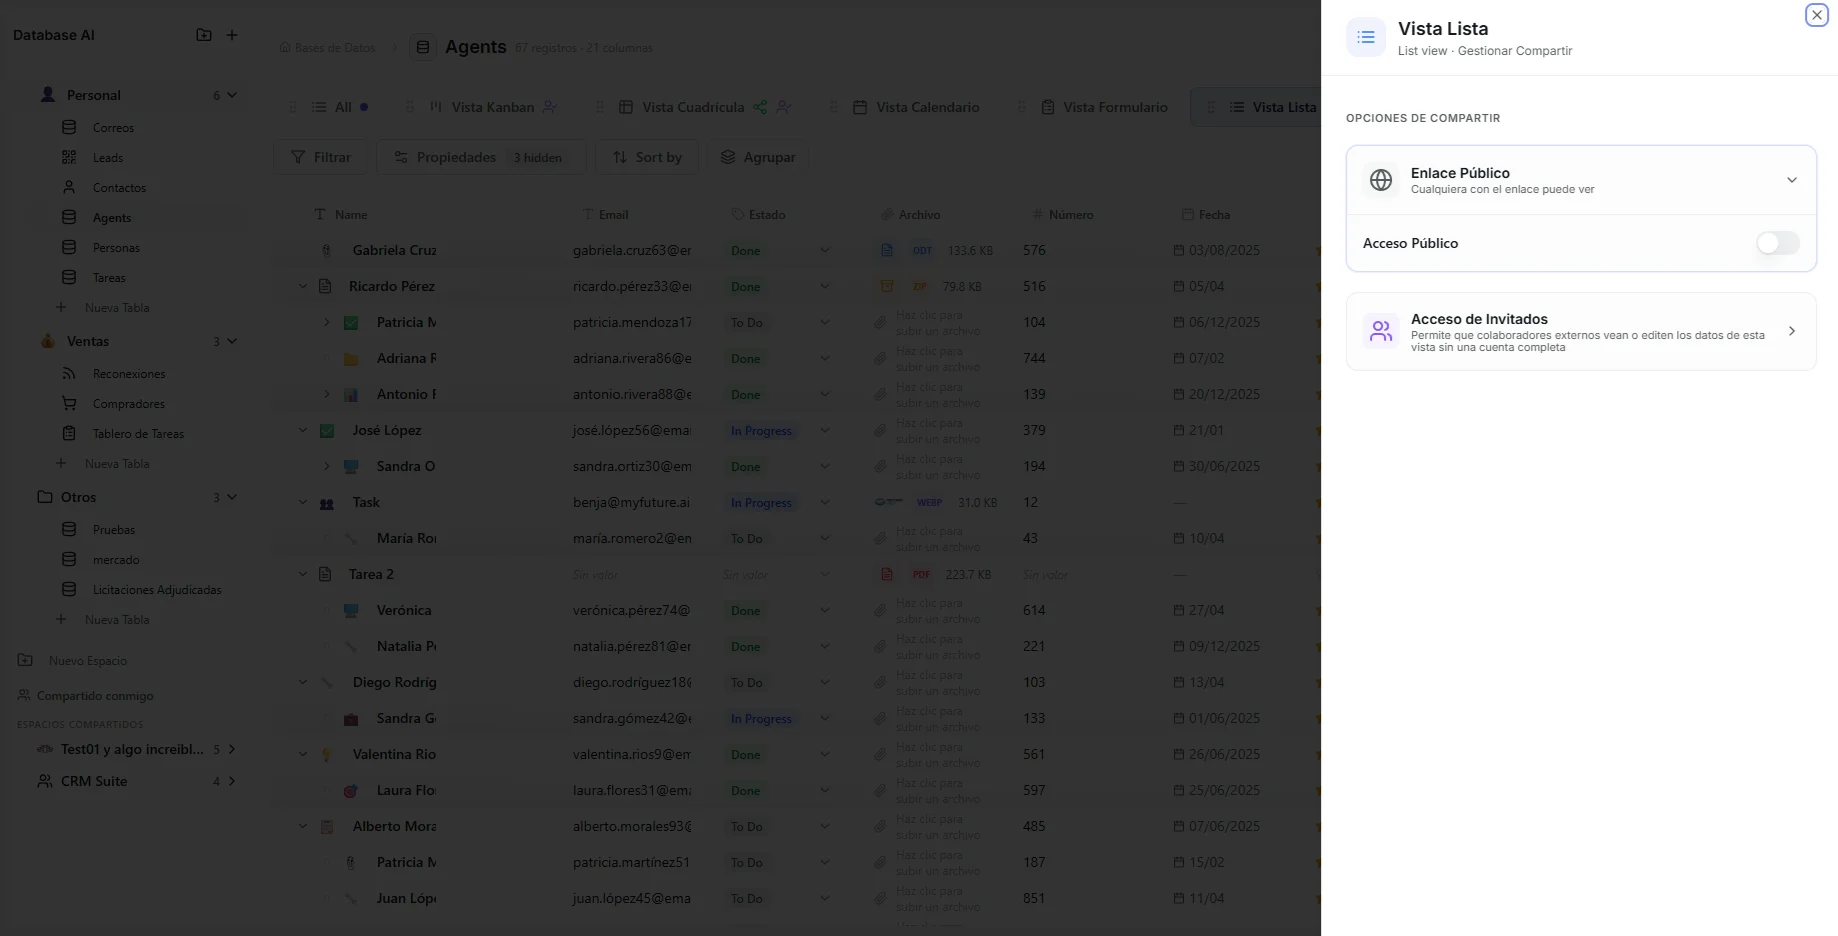
Task: Collapse the Ricardo Pérez row children
Action: click(x=303, y=286)
